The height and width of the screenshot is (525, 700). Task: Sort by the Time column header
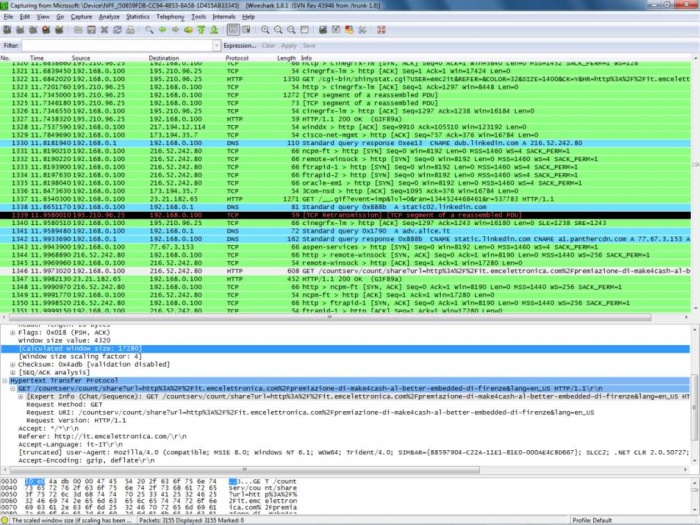pos(37,58)
